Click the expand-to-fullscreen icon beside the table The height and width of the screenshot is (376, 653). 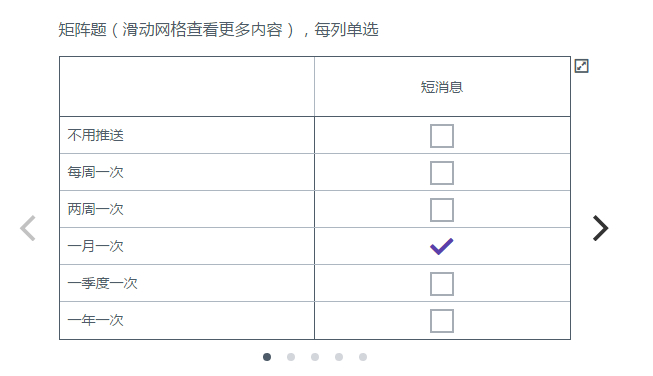(x=581, y=66)
